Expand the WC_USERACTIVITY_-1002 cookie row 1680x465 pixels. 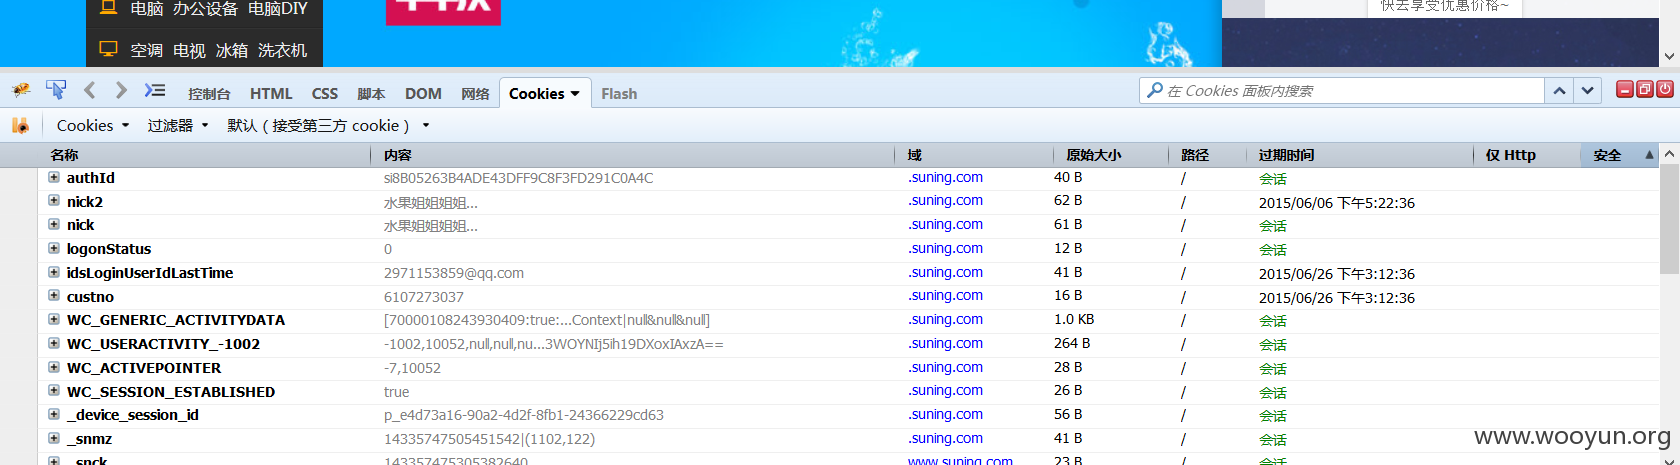click(54, 343)
